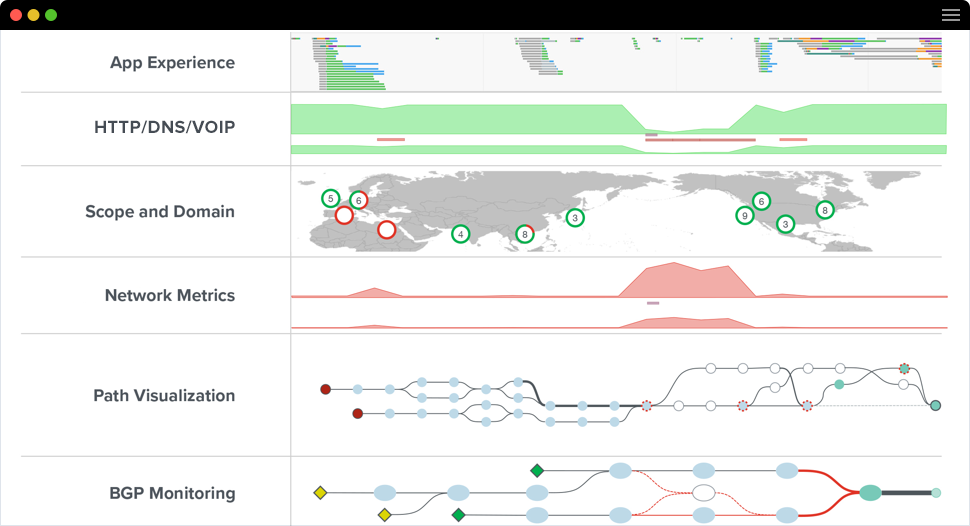Screen dimensions: 970x526
Task: Click the teal destination node ending Path Visualization
Action: click(935, 406)
